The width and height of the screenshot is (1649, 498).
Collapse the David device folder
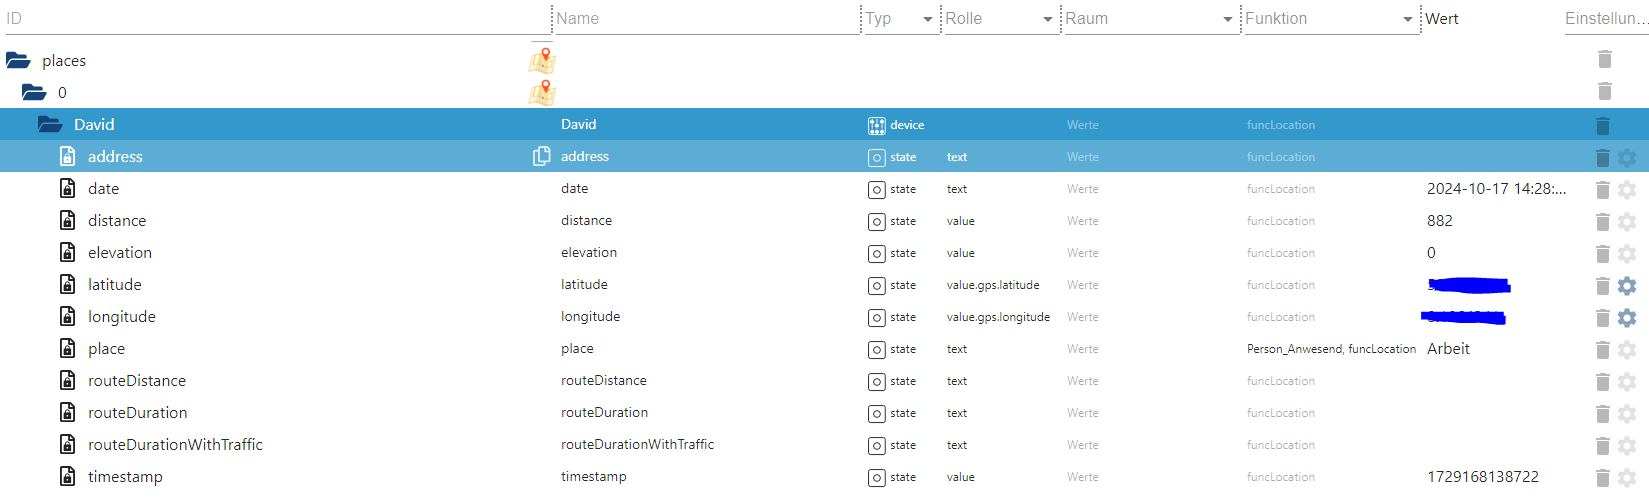coord(50,125)
